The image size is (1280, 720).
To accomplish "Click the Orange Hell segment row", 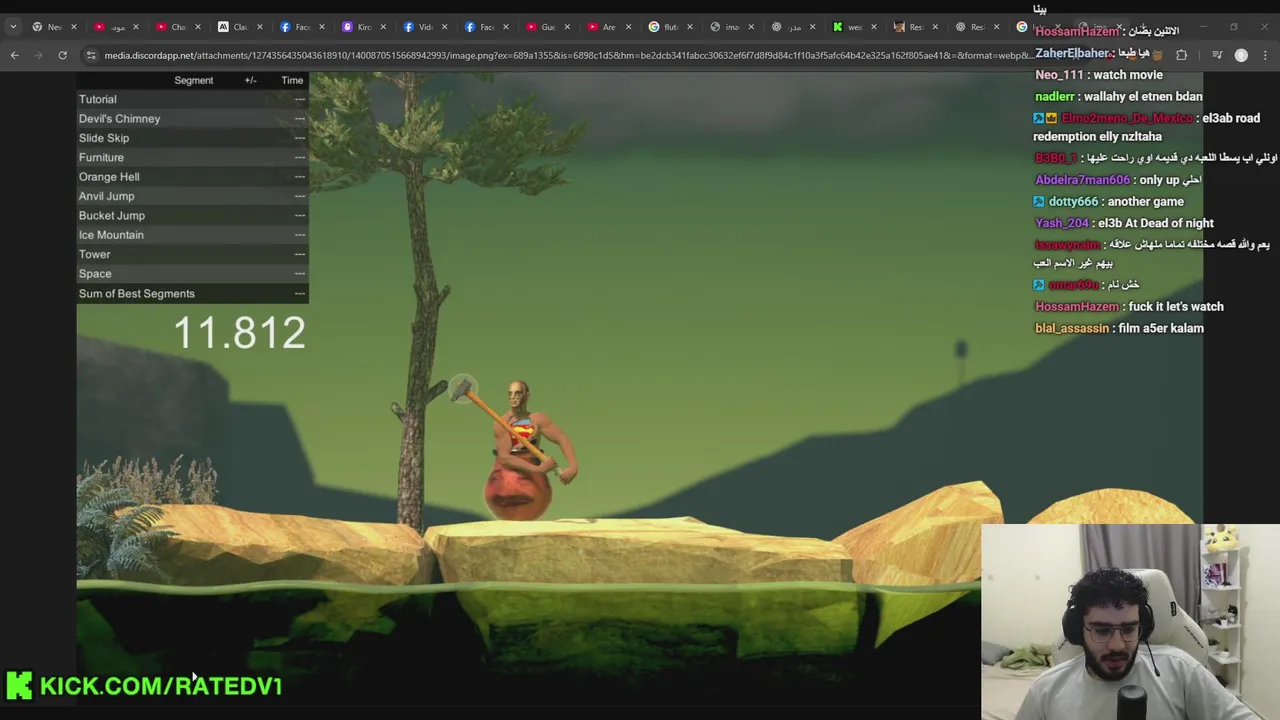I will [192, 176].
